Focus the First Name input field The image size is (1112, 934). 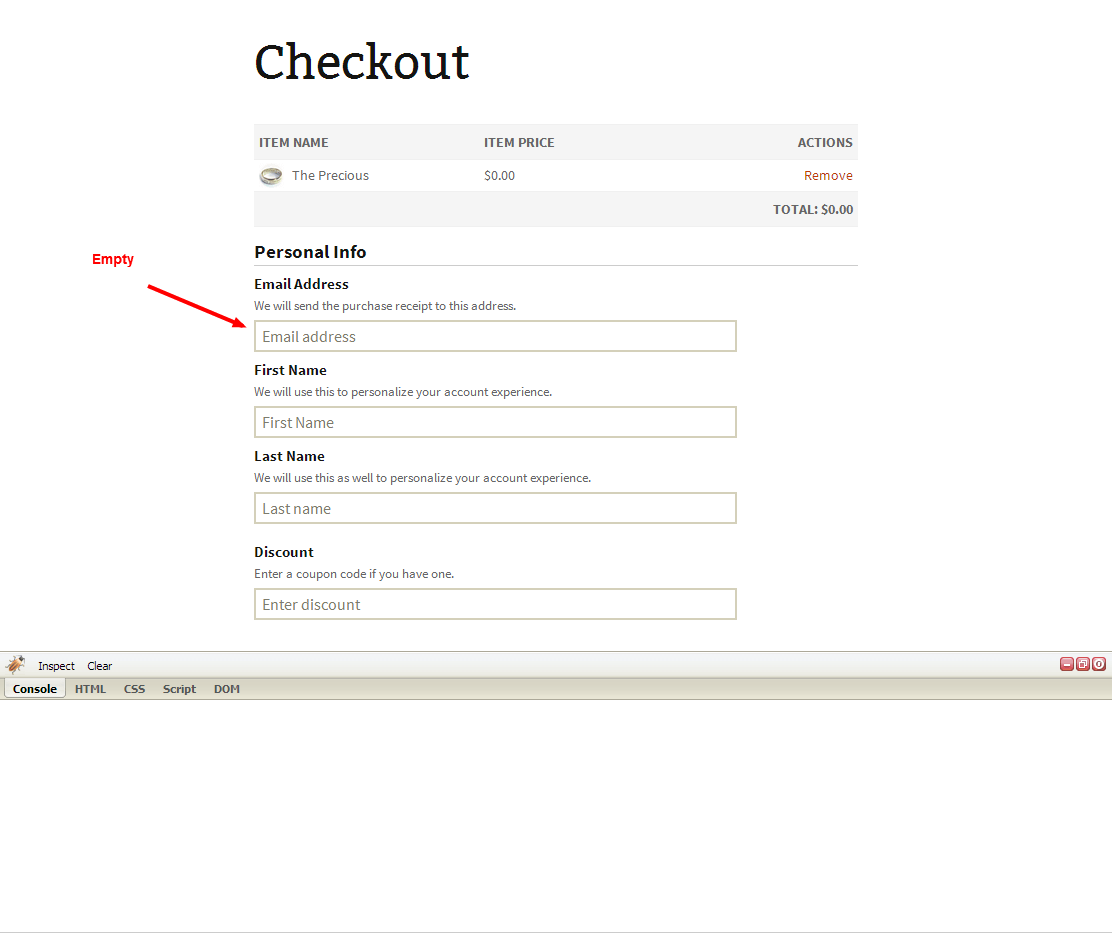[495, 422]
